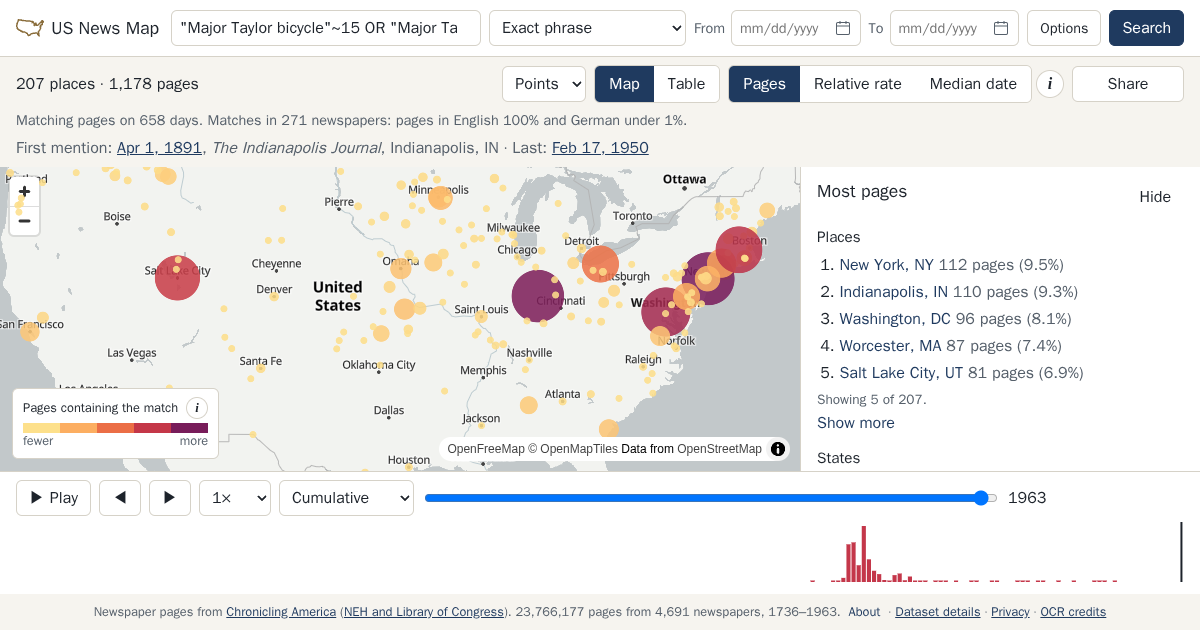The height and width of the screenshot is (630, 1200).
Task: Click the Minneapolis map circle
Action: pyautogui.click(x=440, y=198)
